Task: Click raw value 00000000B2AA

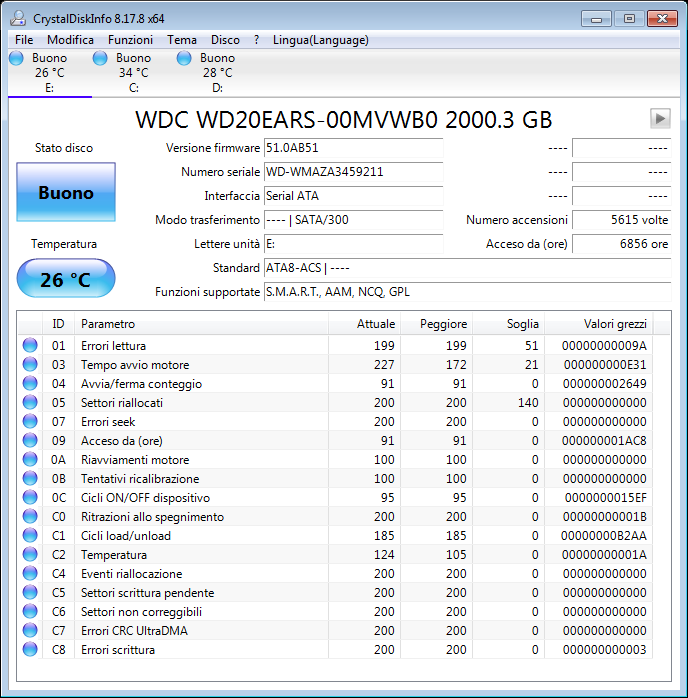Action: click(603, 536)
